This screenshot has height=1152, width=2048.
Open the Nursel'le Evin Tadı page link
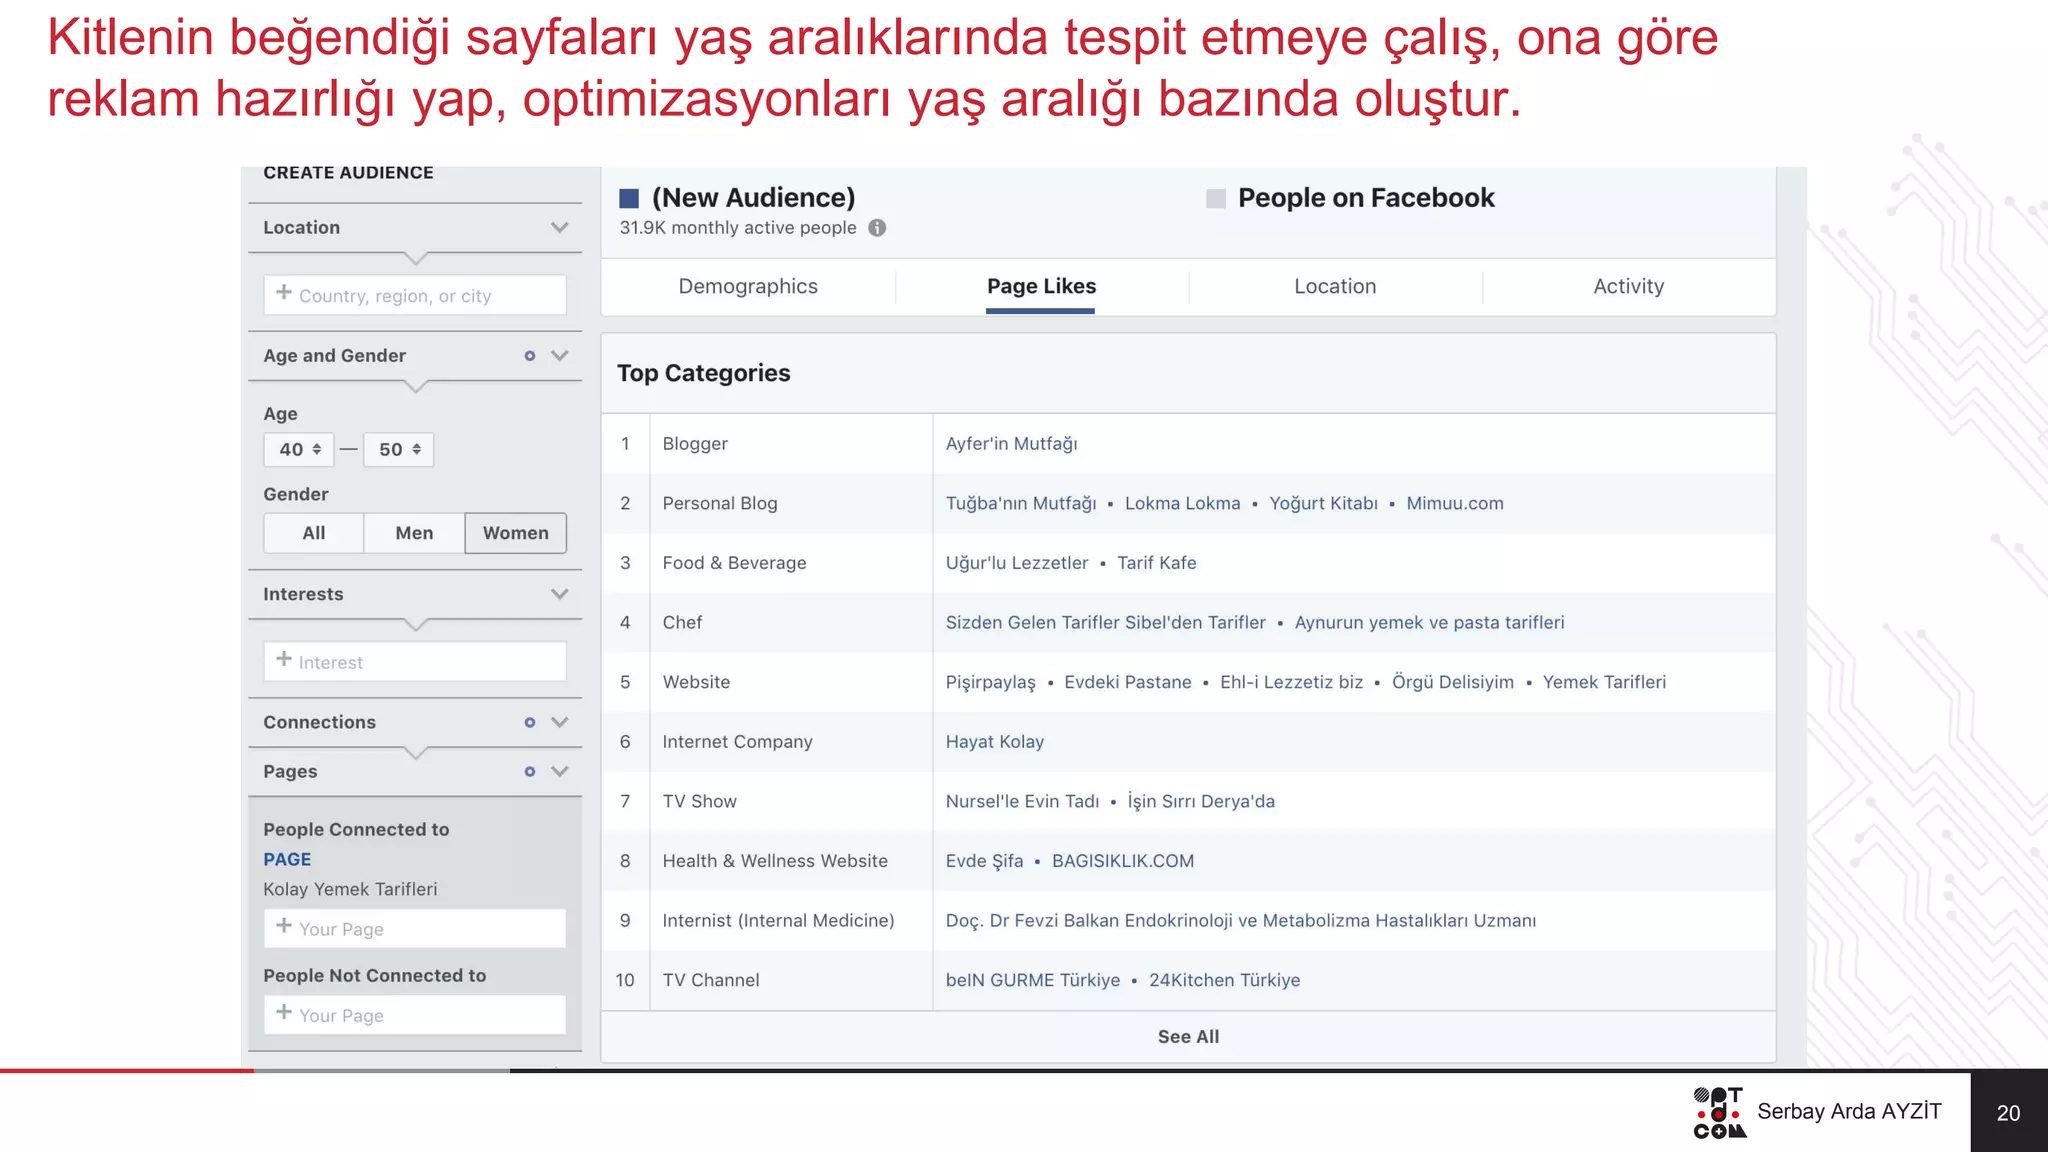click(1022, 801)
